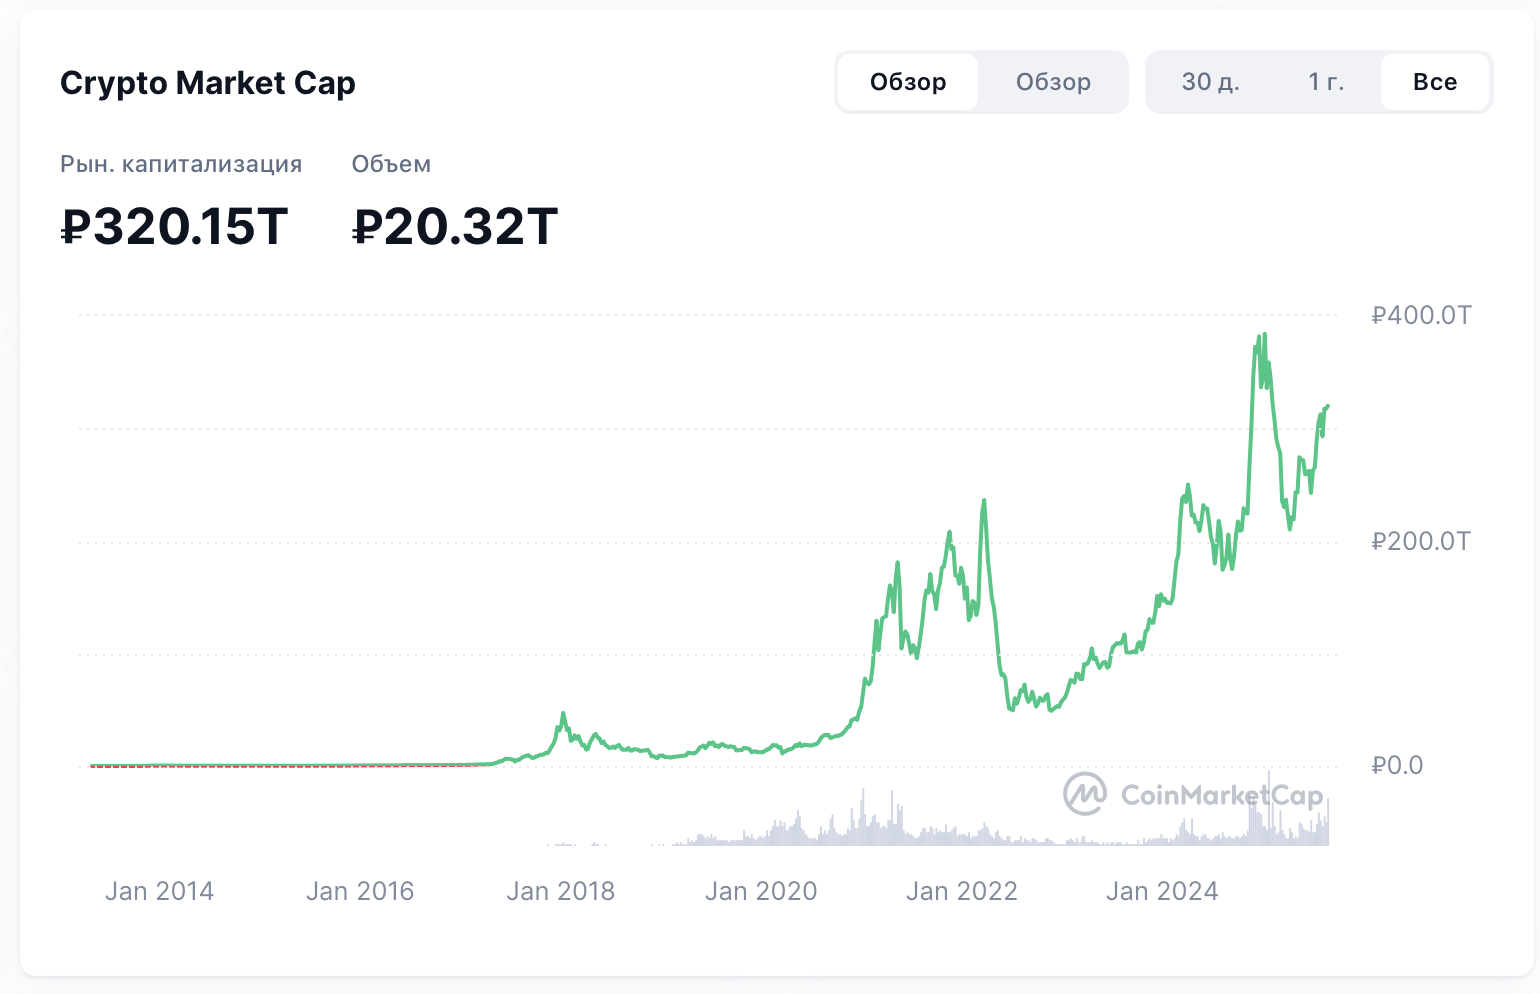Click the ₽20.32T volume value
This screenshot has width=1540, height=994.
click(x=455, y=226)
